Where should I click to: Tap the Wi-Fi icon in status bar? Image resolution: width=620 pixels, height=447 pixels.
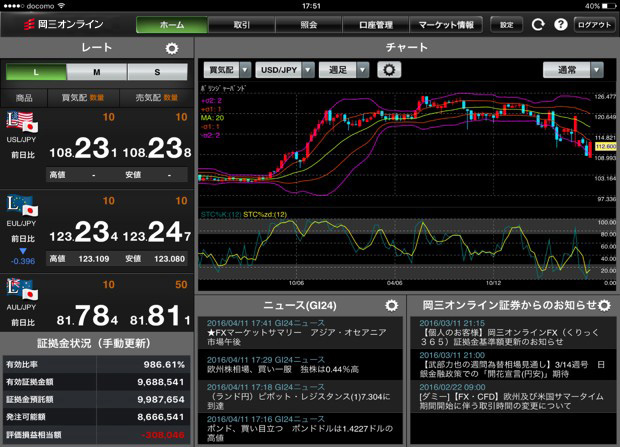[61, 6]
